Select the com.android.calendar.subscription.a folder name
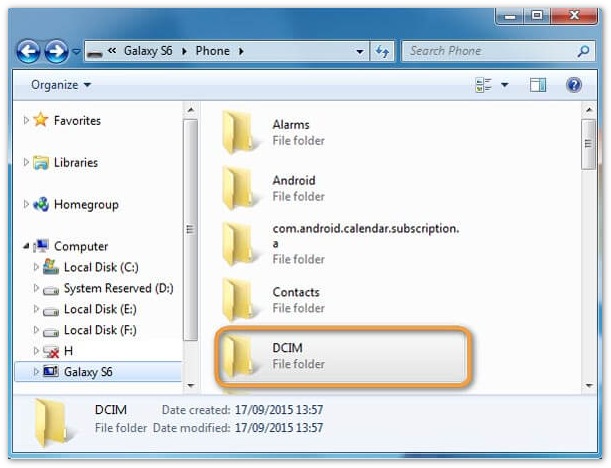 coord(366,236)
